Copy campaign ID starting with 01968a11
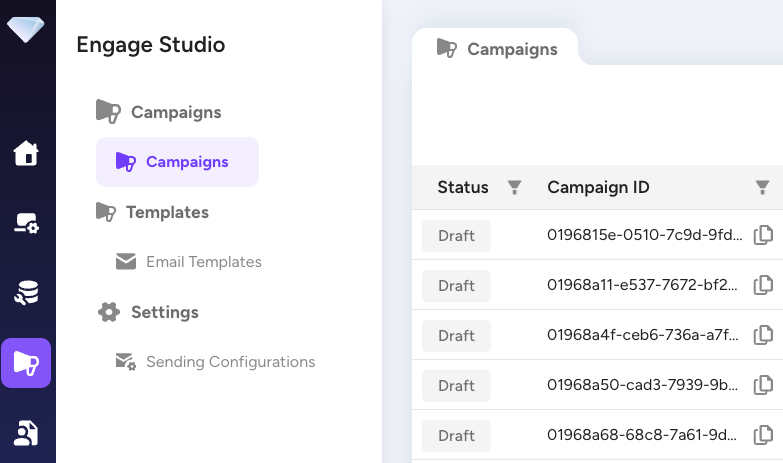 click(x=763, y=285)
